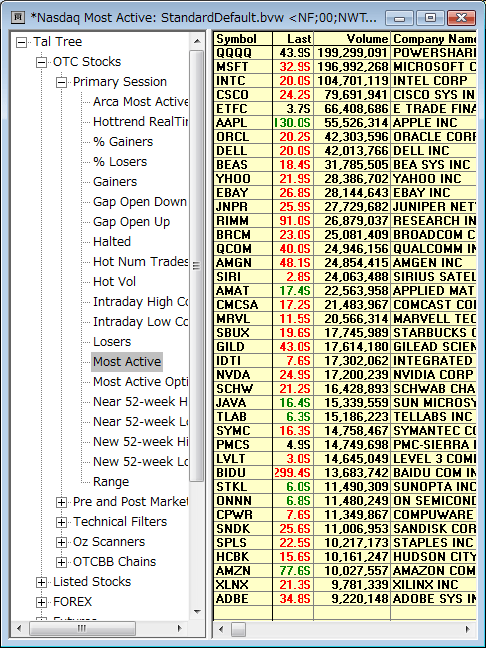Click the table horizontal scrollbar thumb
The height and width of the screenshot is (648, 486).
(238, 629)
